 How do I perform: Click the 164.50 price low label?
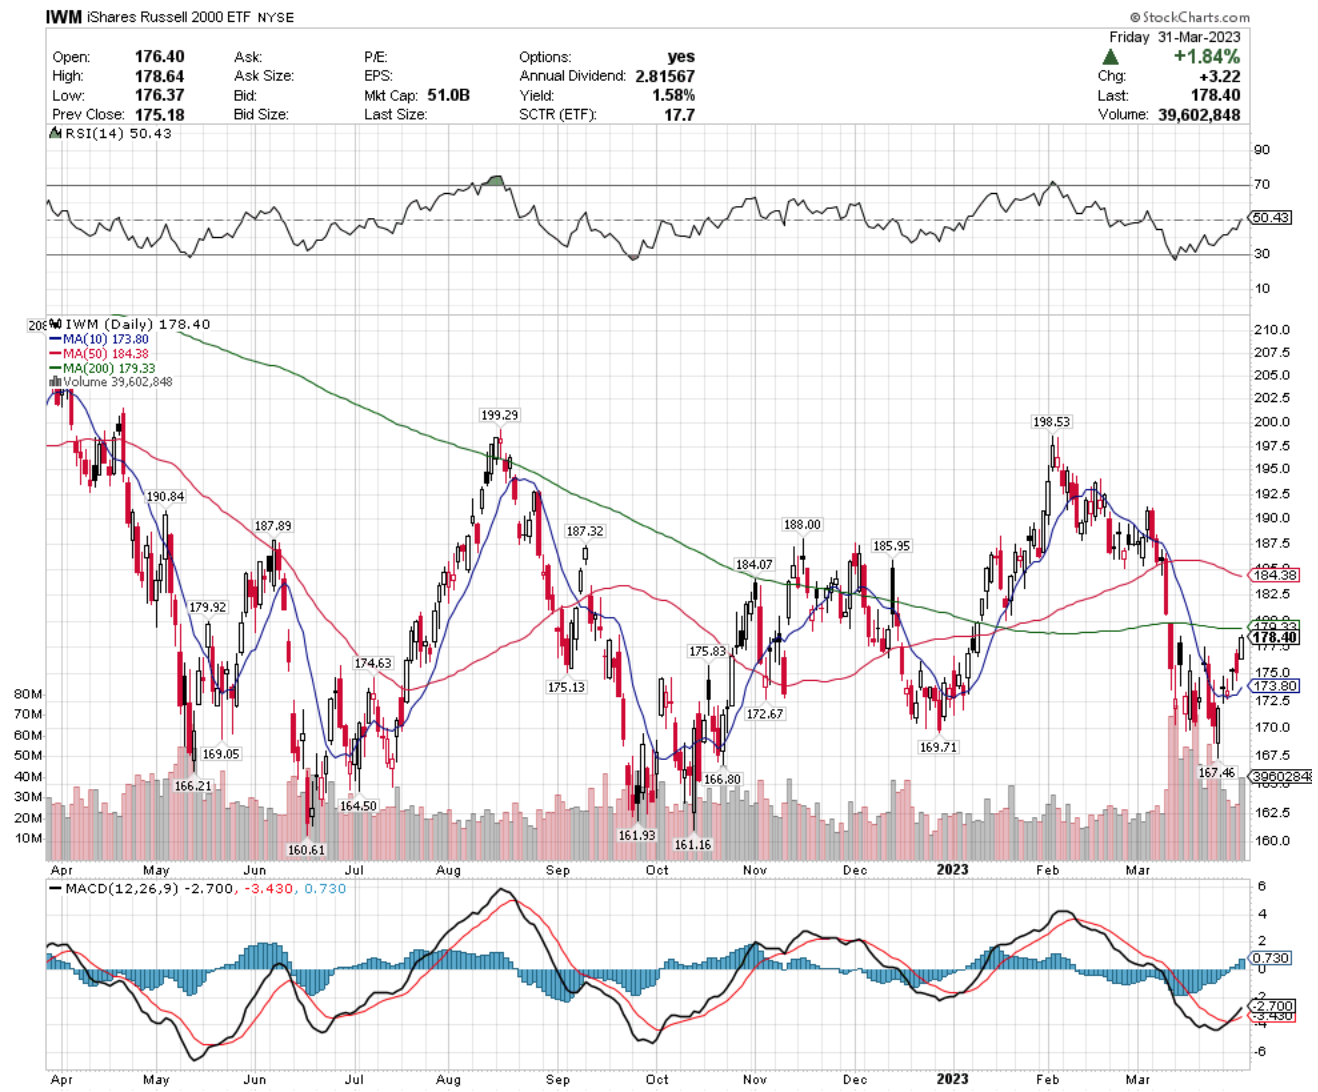358,806
